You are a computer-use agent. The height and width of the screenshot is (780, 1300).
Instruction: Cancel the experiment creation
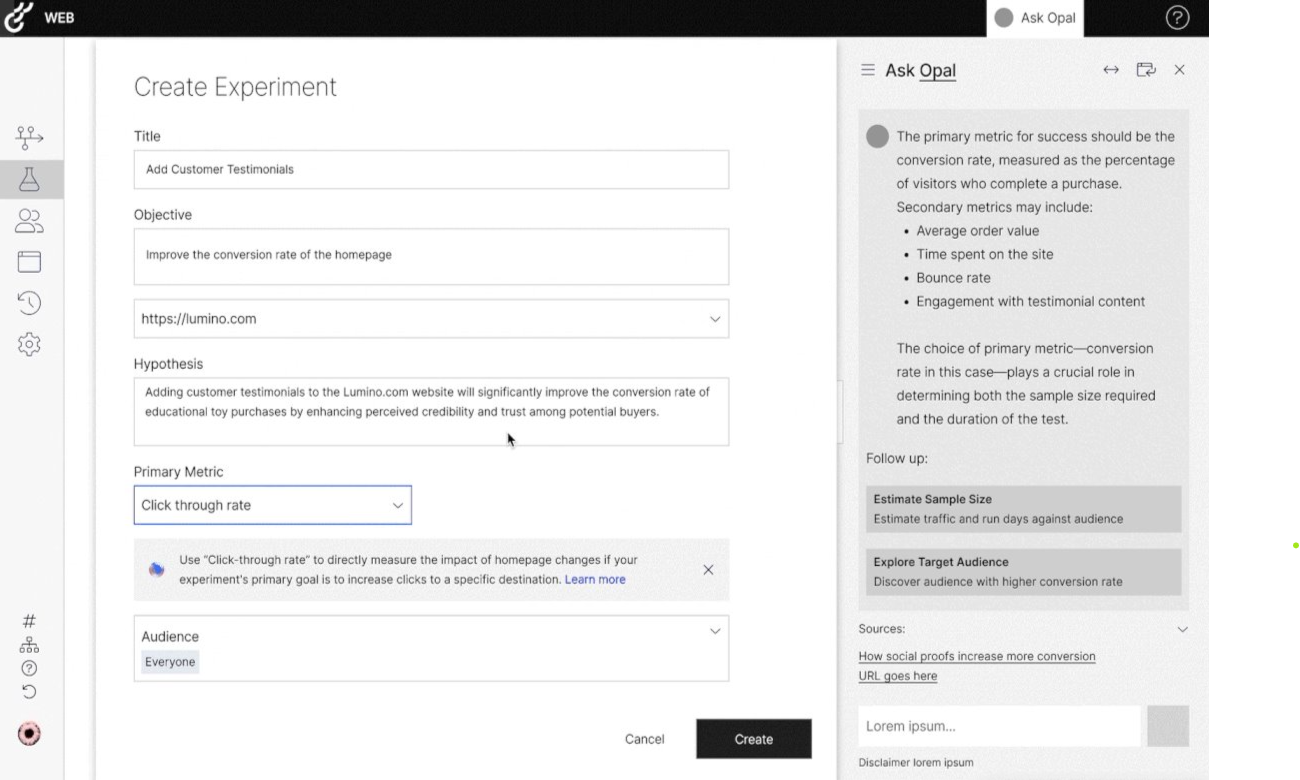coord(644,739)
